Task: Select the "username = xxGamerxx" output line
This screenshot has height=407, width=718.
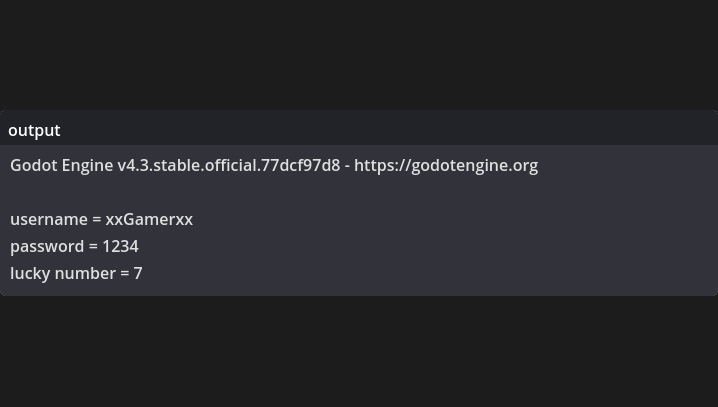Action: pyautogui.click(x=102, y=219)
